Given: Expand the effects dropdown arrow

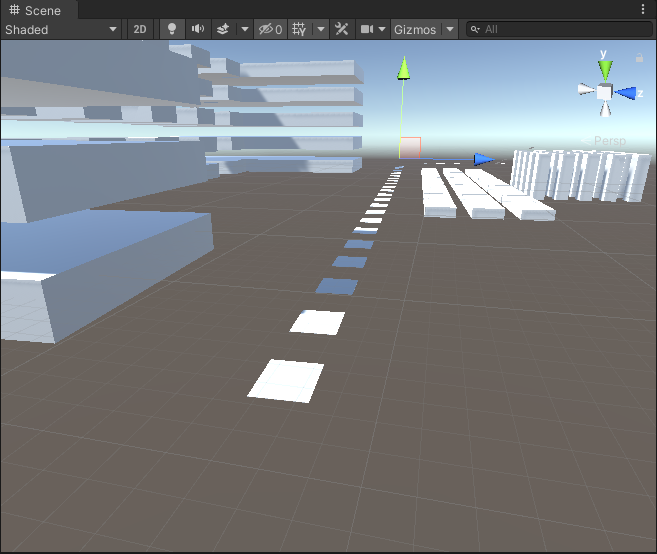Looking at the screenshot, I should tap(244, 30).
